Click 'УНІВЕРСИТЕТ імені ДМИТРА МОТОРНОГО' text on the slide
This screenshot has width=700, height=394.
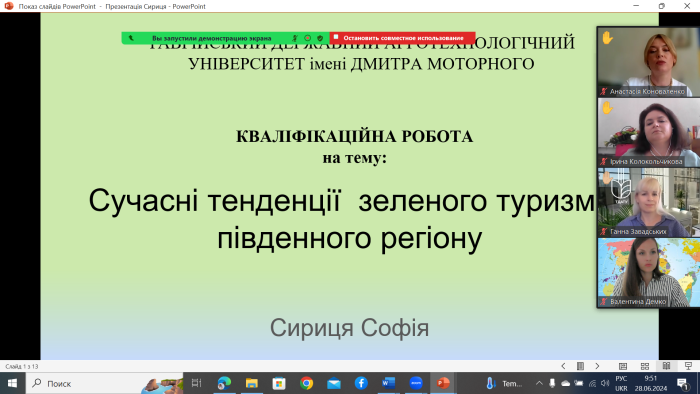361,64
